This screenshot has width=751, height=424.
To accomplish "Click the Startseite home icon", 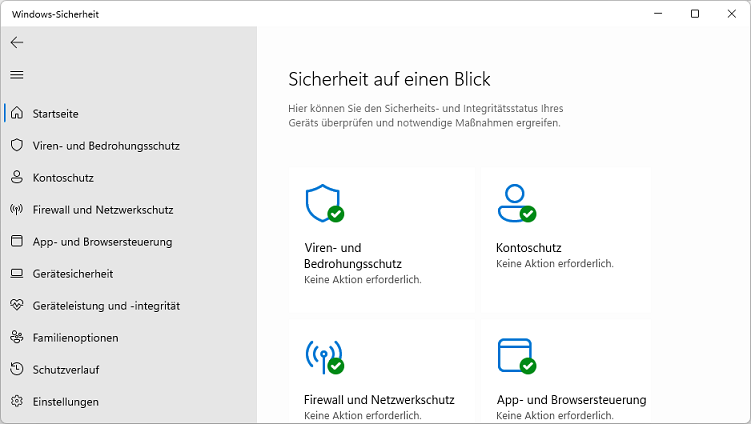I will pos(17,113).
